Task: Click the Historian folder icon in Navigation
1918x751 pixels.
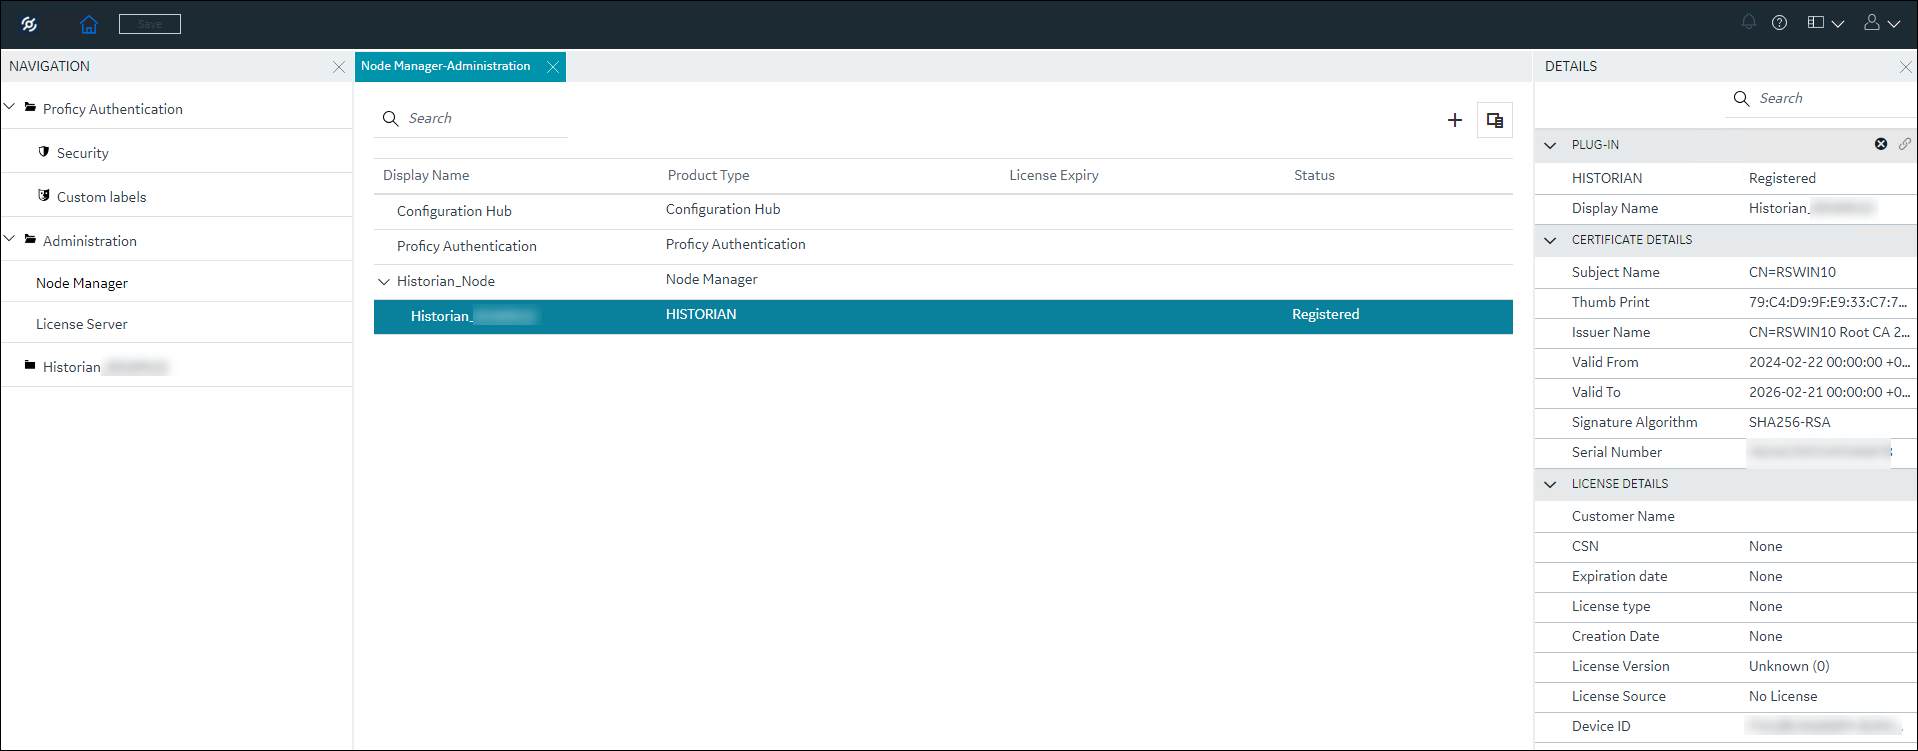Action: [30, 365]
